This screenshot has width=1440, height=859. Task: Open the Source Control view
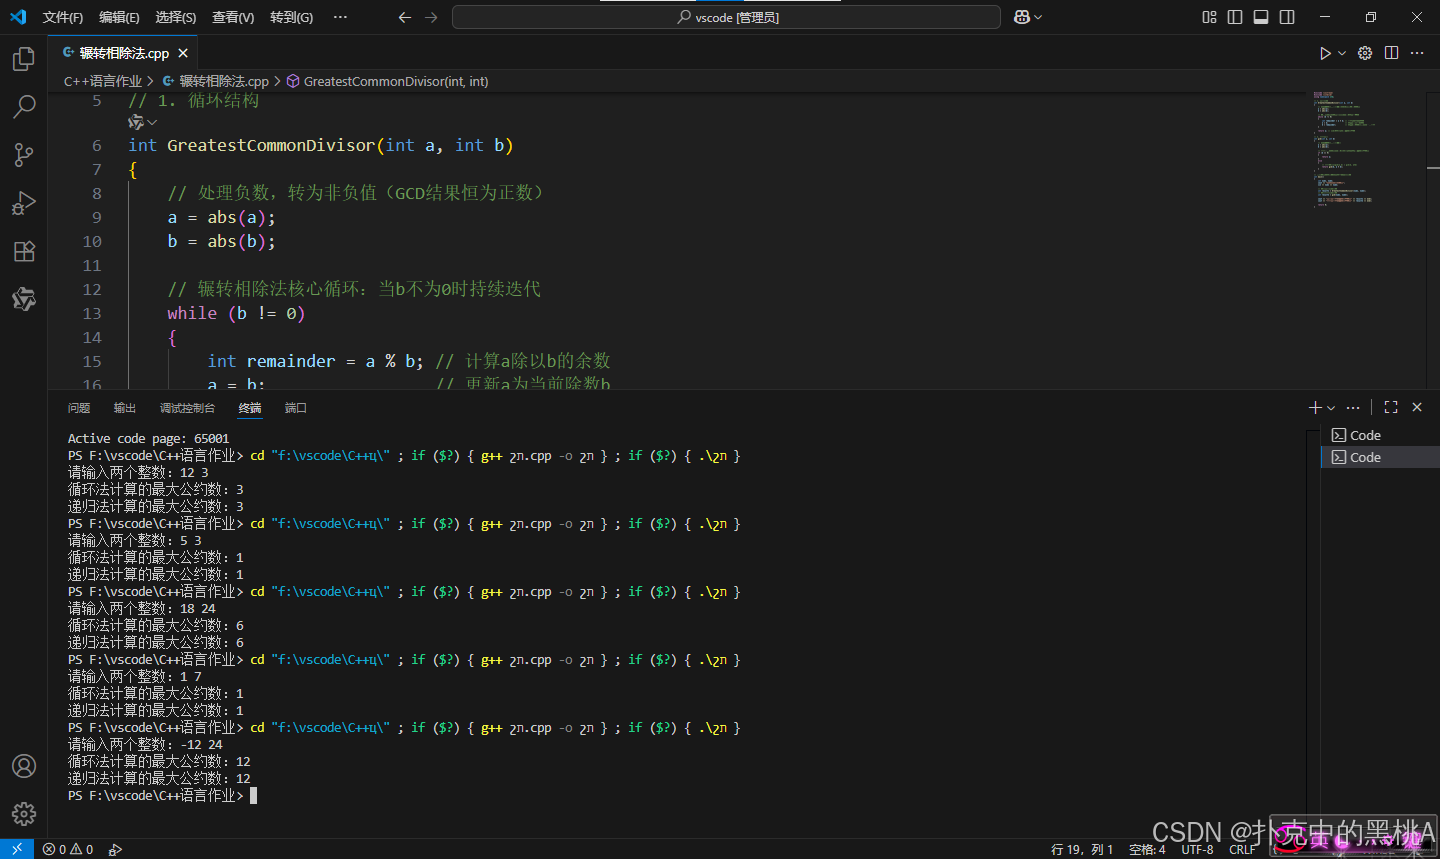24,154
